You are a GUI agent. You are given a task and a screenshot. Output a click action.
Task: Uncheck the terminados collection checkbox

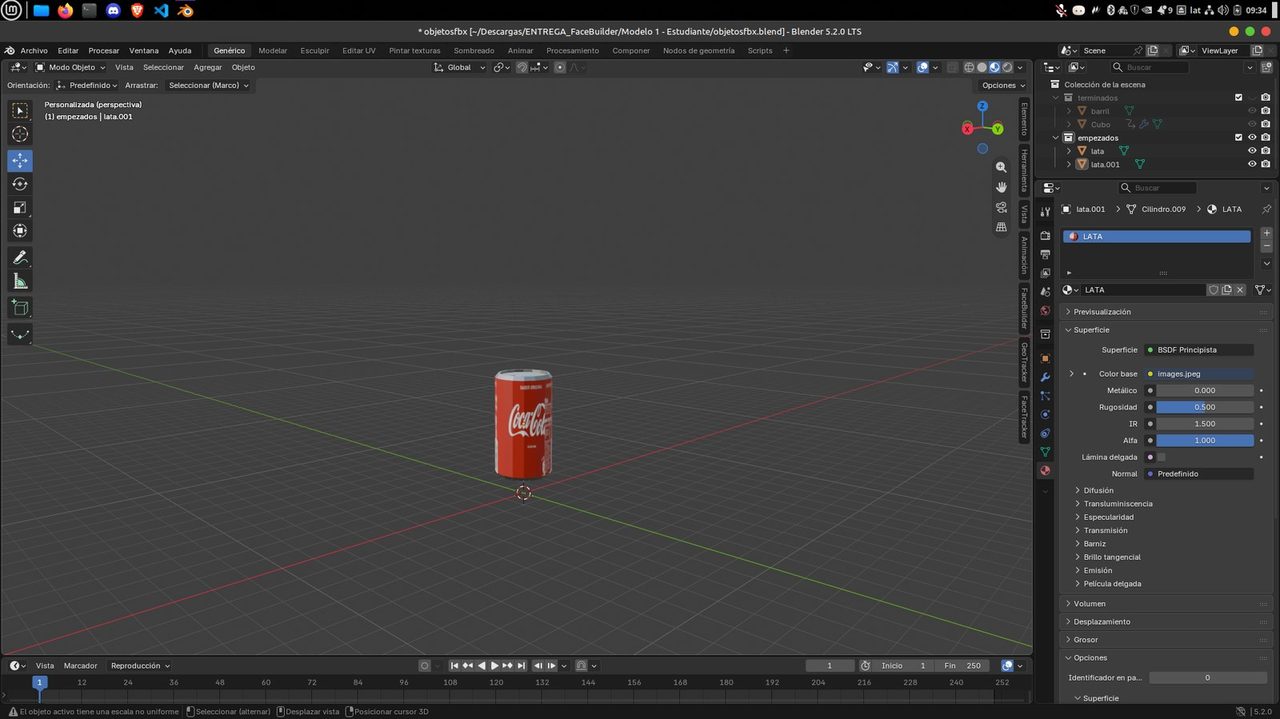[1239, 98]
